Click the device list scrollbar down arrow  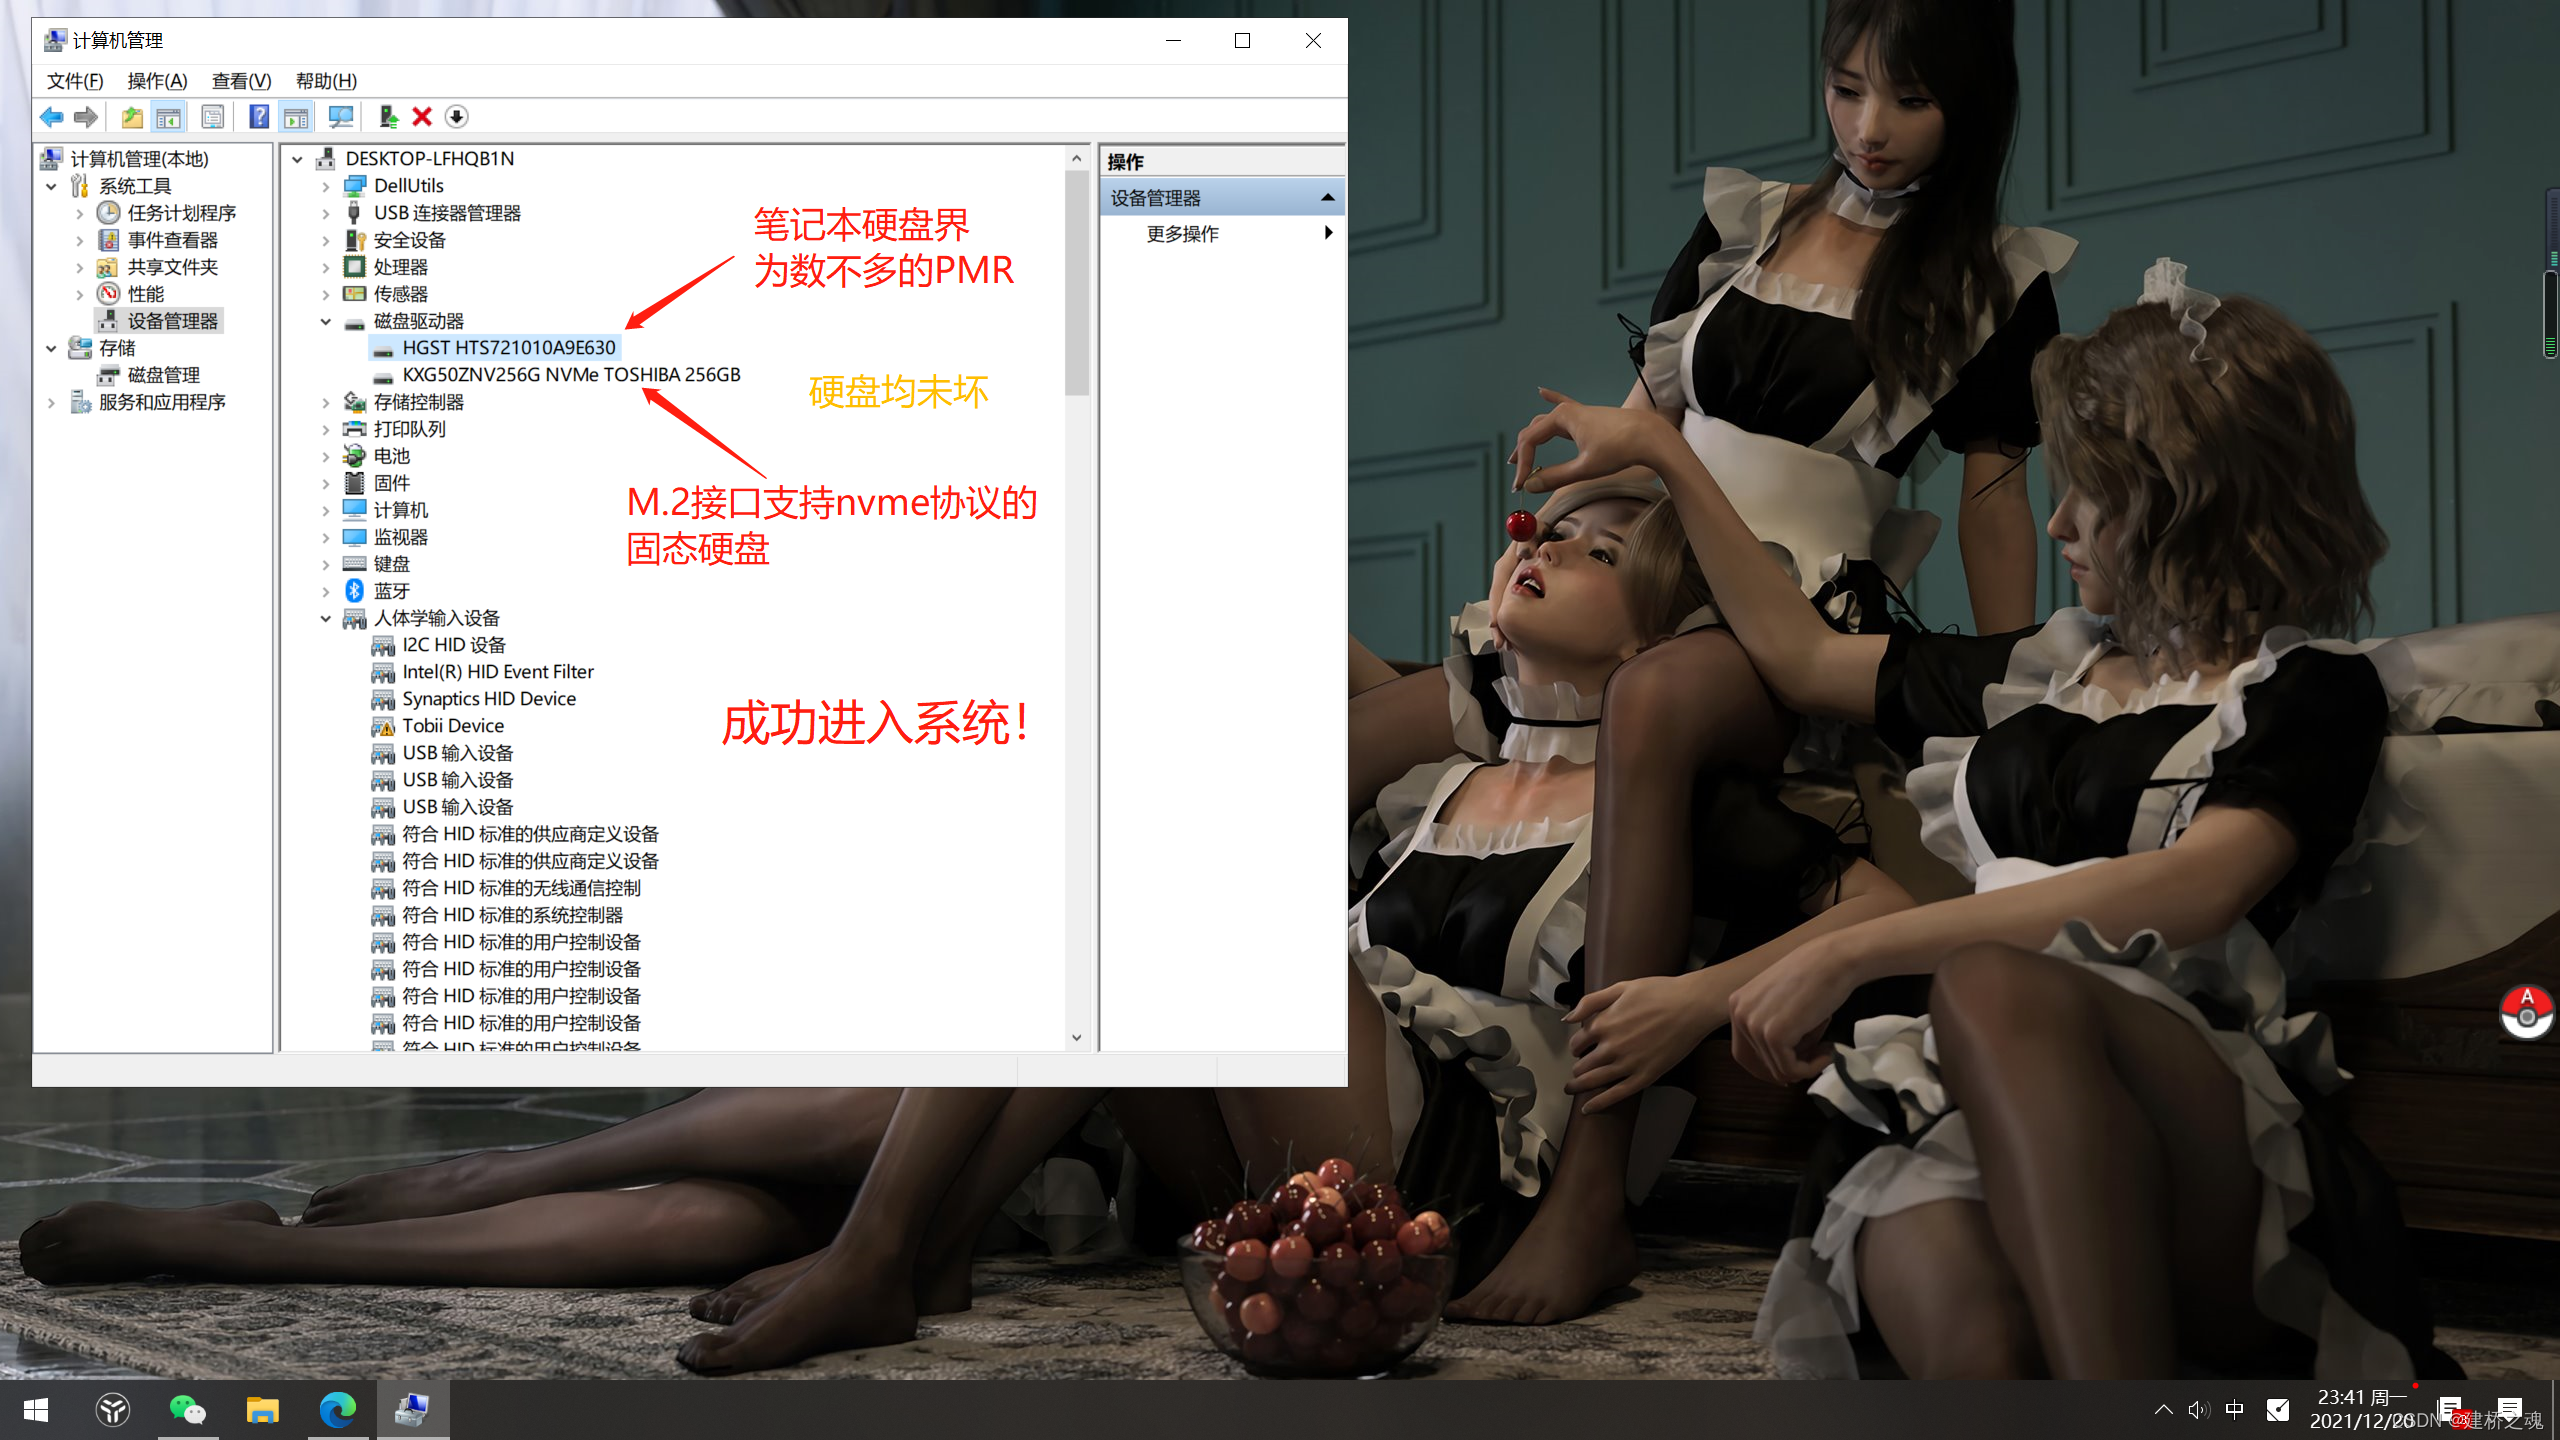pyautogui.click(x=1076, y=1037)
